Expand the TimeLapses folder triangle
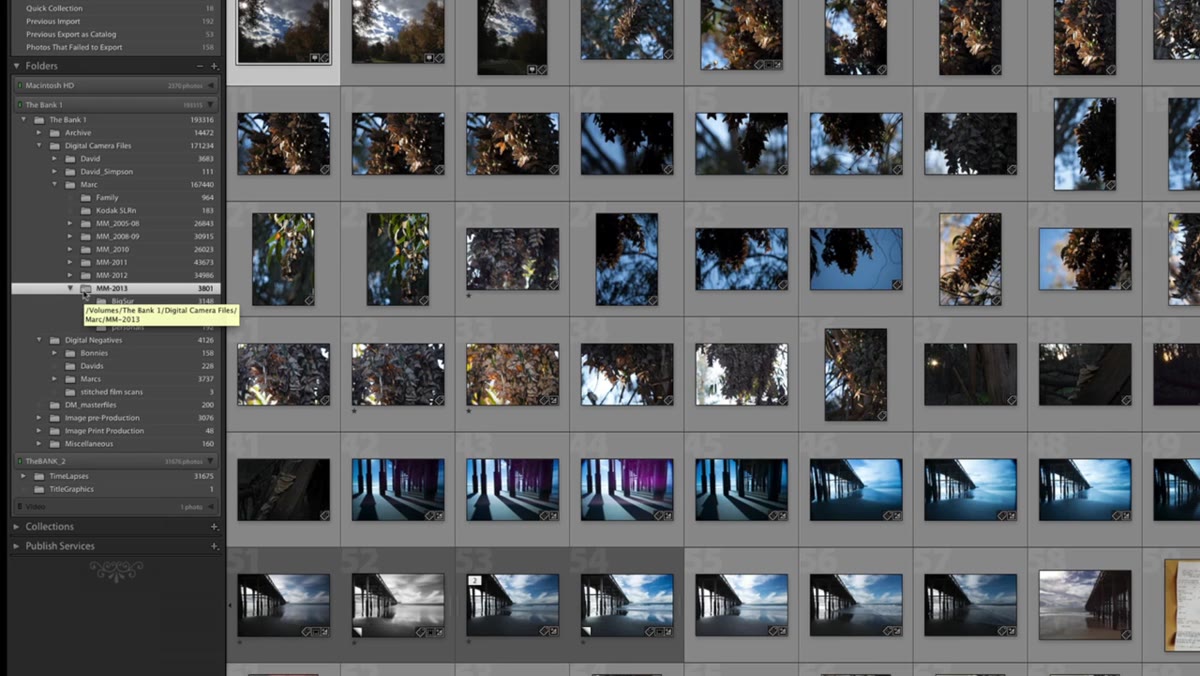Image resolution: width=1200 pixels, height=676 pixels. coord(24,477)
